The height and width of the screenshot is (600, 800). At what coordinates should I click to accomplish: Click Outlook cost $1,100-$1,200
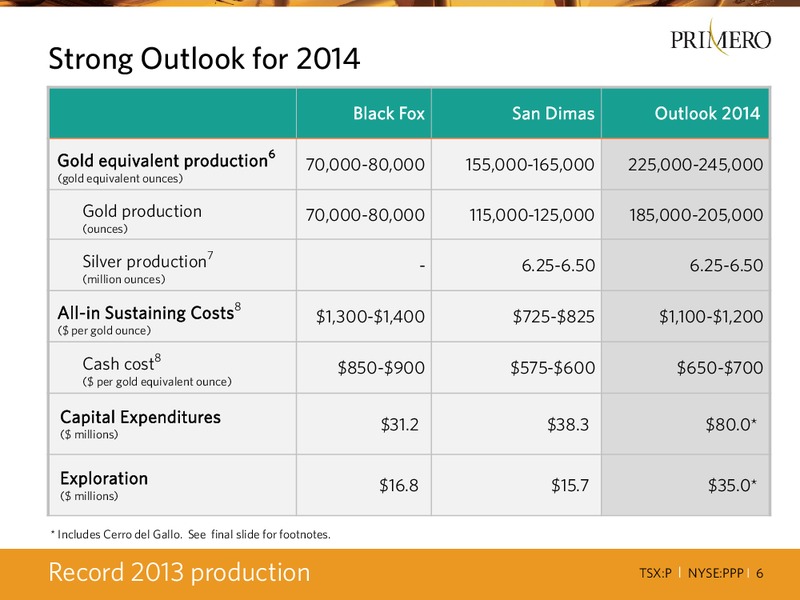[711, 316]
